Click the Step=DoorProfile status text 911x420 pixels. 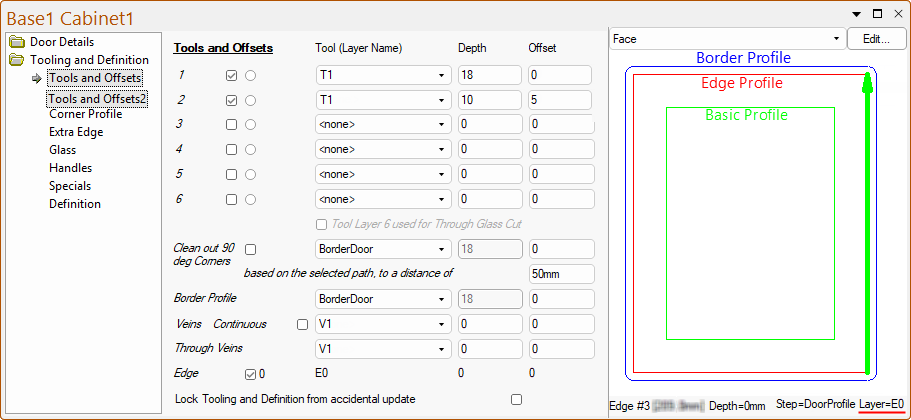(x=816, y=404)
